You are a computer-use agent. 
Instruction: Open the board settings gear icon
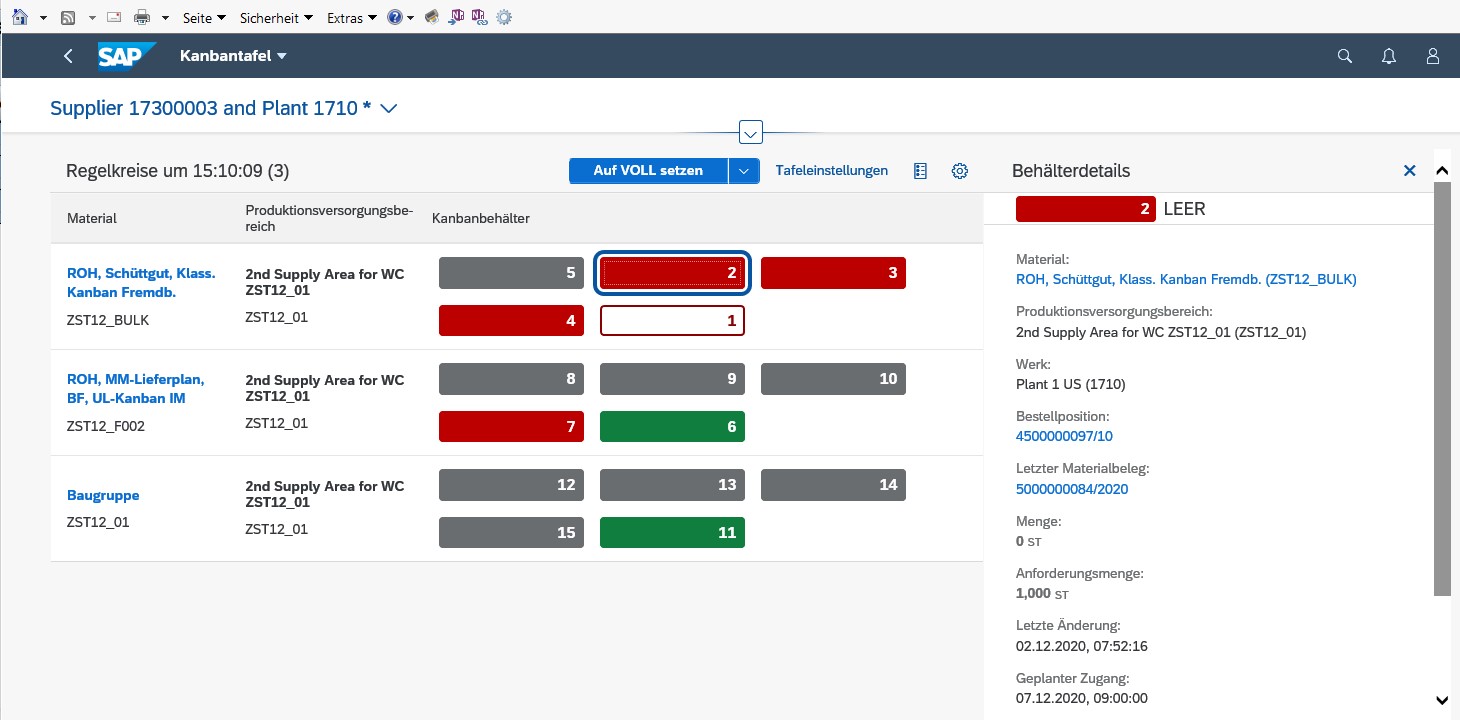click(x=959, y=170)
